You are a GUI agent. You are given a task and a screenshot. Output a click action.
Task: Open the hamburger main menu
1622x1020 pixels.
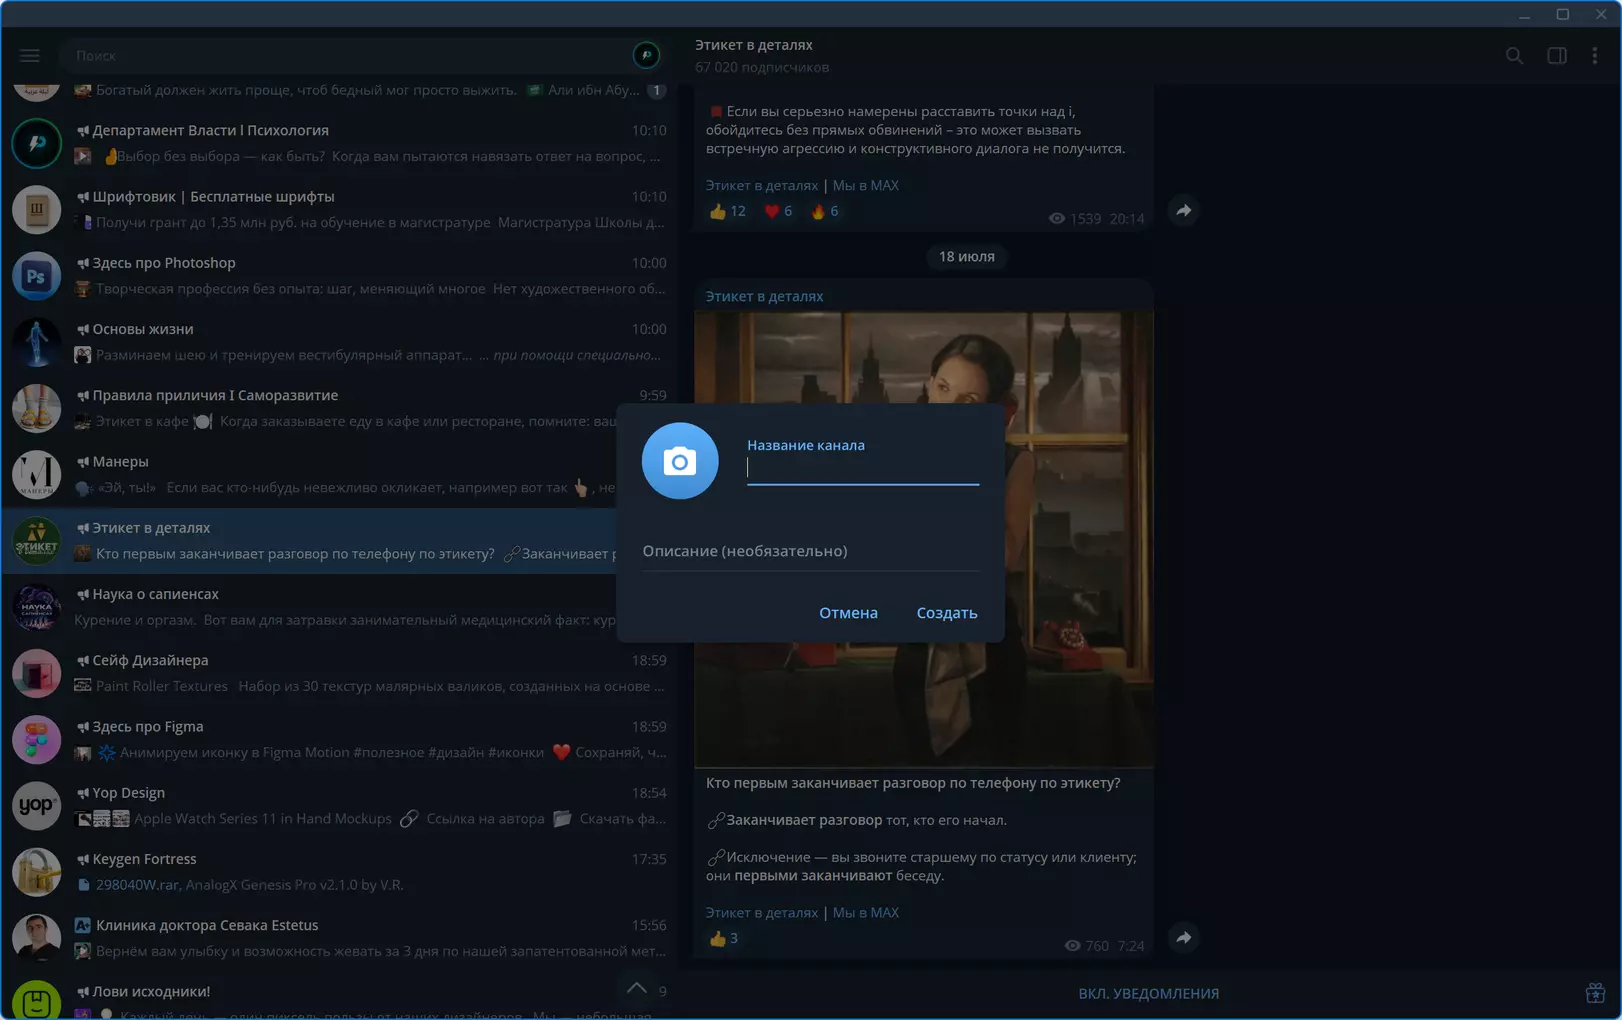click(x=30, y=56)
